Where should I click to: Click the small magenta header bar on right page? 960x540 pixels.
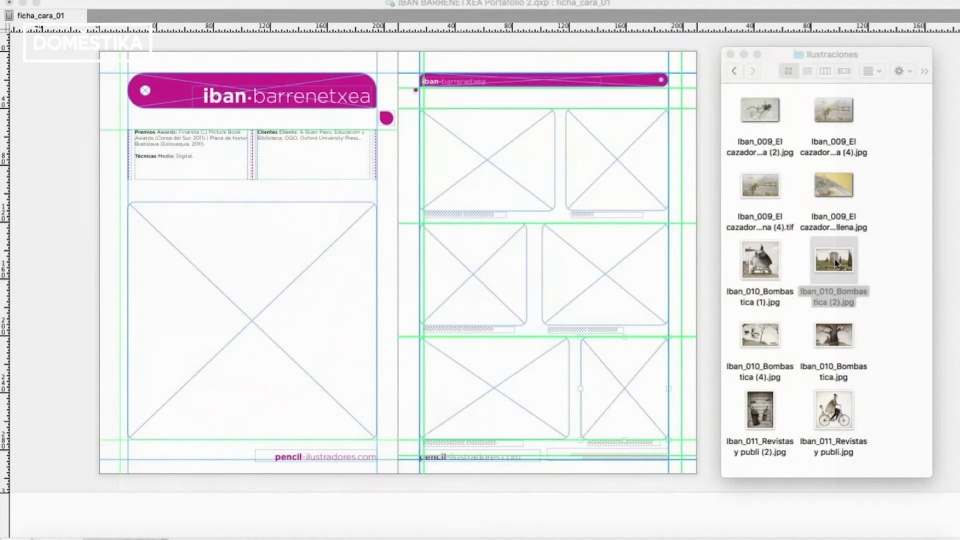pos(544,80)
